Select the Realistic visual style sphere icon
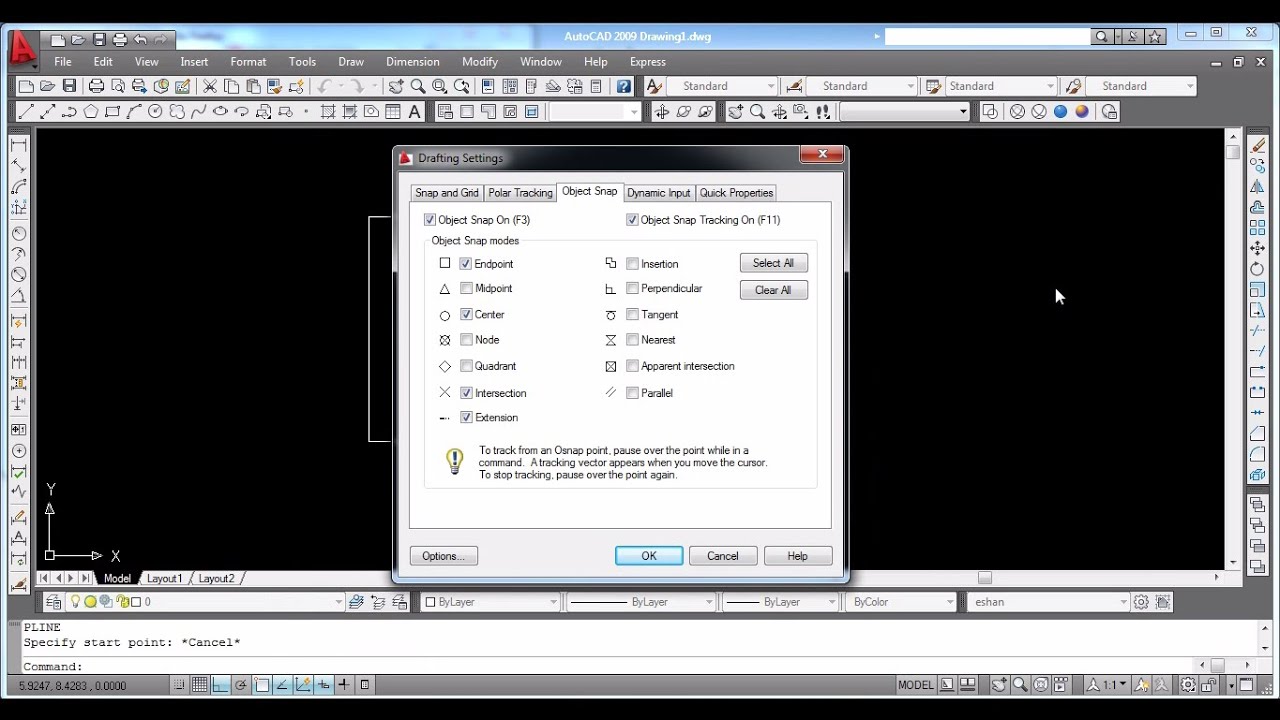Viewport: 1280px width, 720px height. click(x=1060, y=112)
